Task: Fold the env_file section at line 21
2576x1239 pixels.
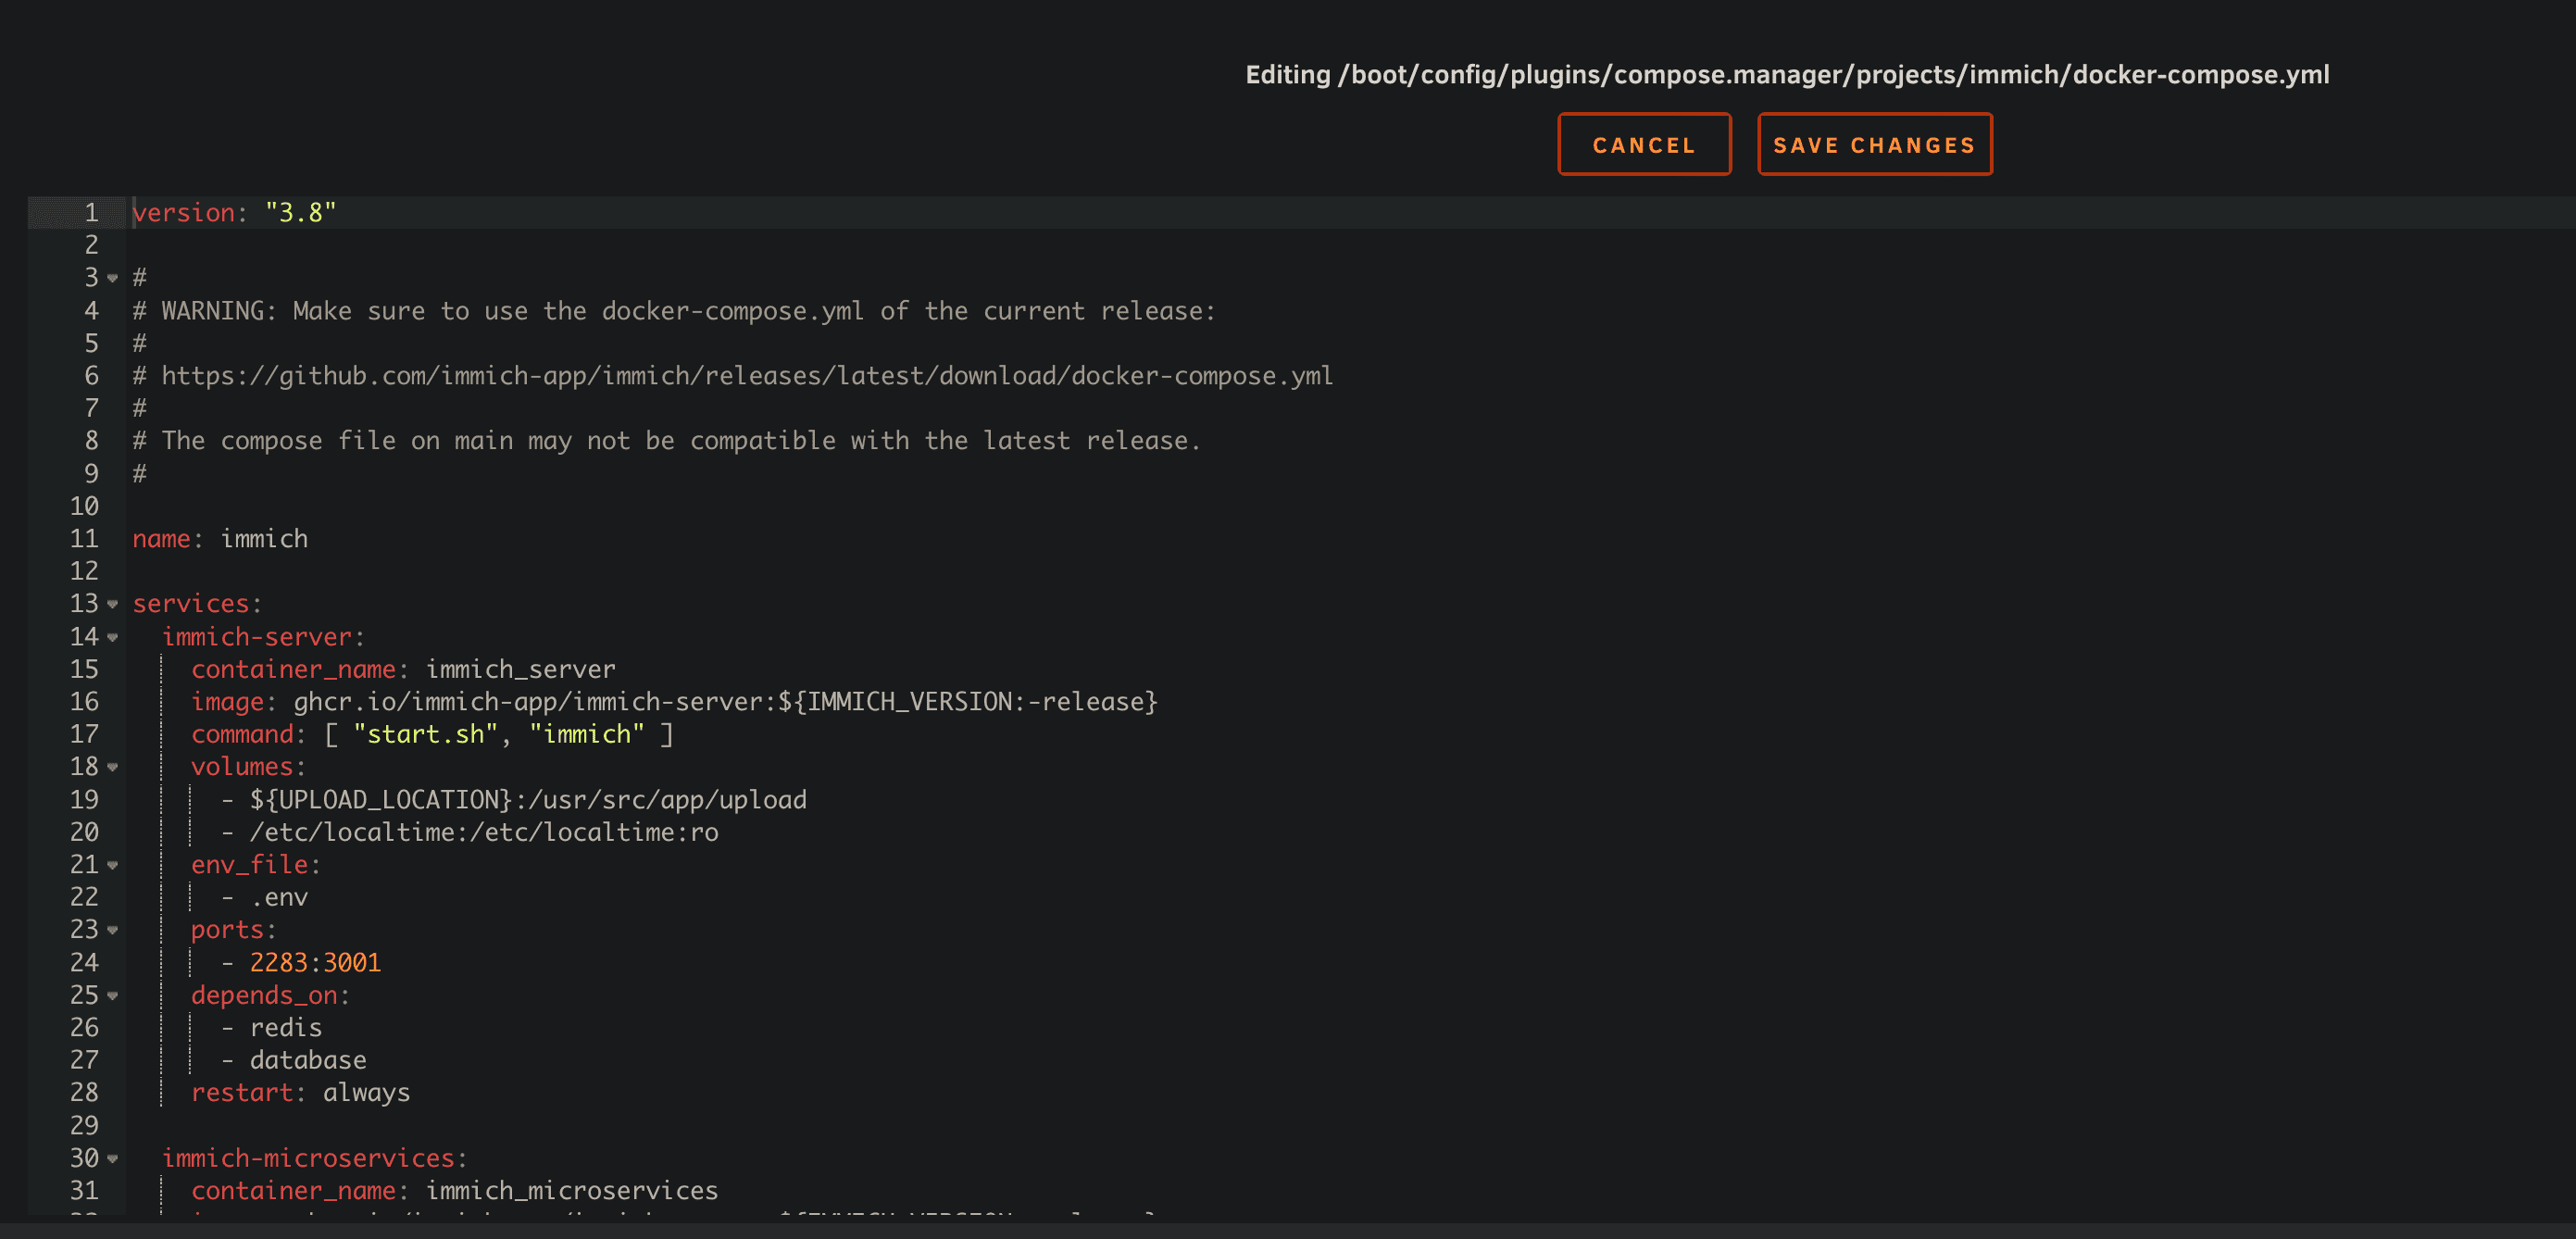Action: [x=112, y=865]
